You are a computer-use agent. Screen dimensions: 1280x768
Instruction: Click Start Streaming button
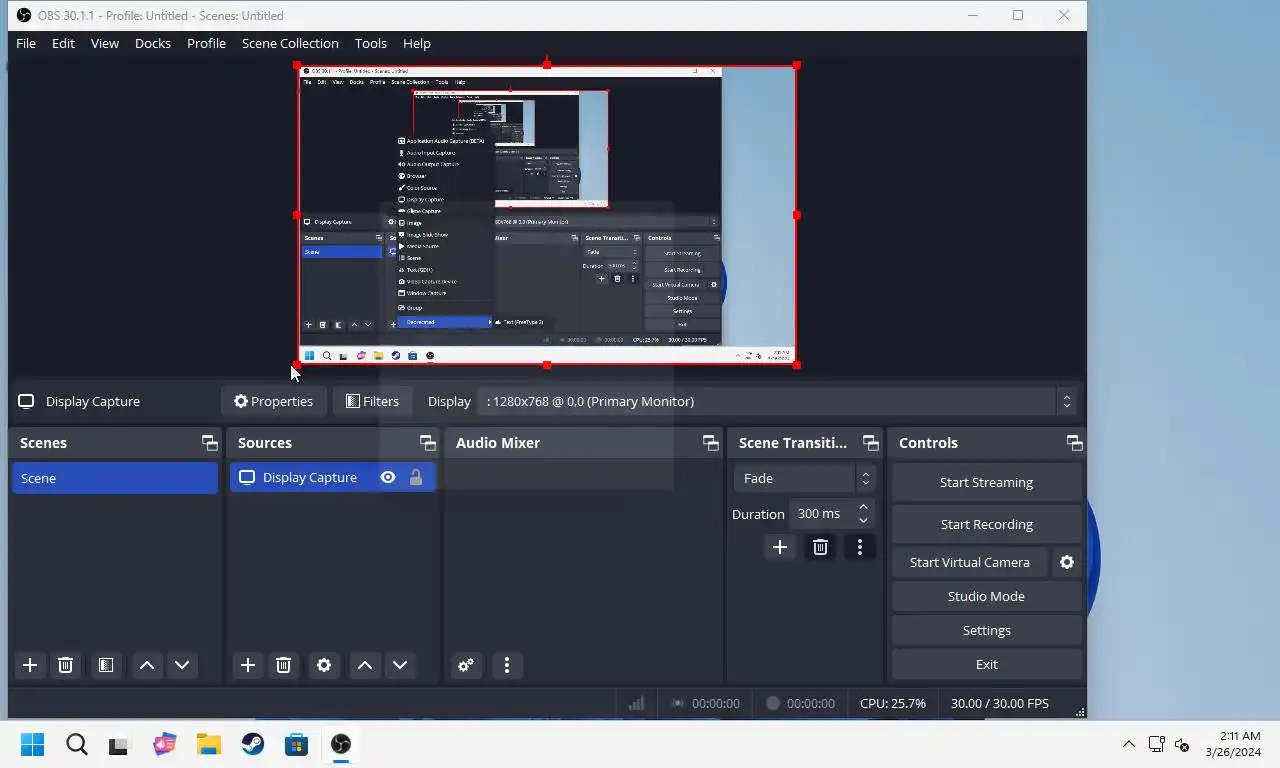click(x=986, y=482)
